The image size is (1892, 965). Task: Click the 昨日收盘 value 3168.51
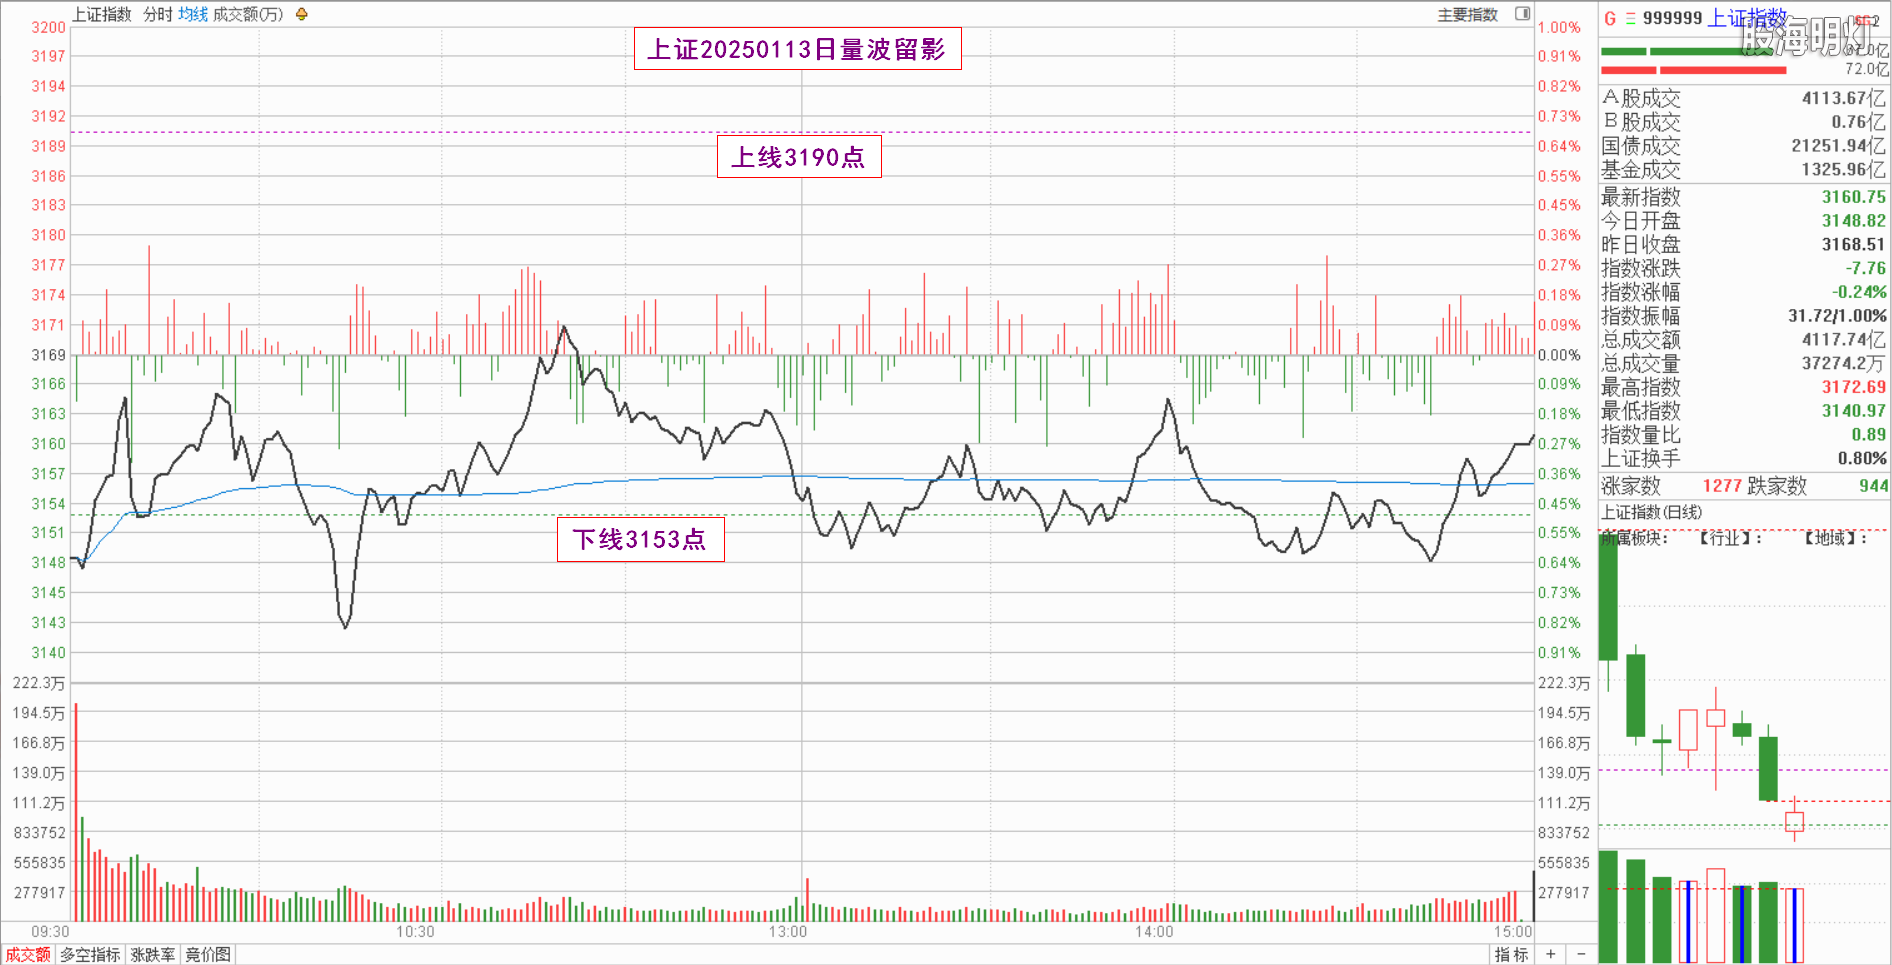tap(1853, 245)
